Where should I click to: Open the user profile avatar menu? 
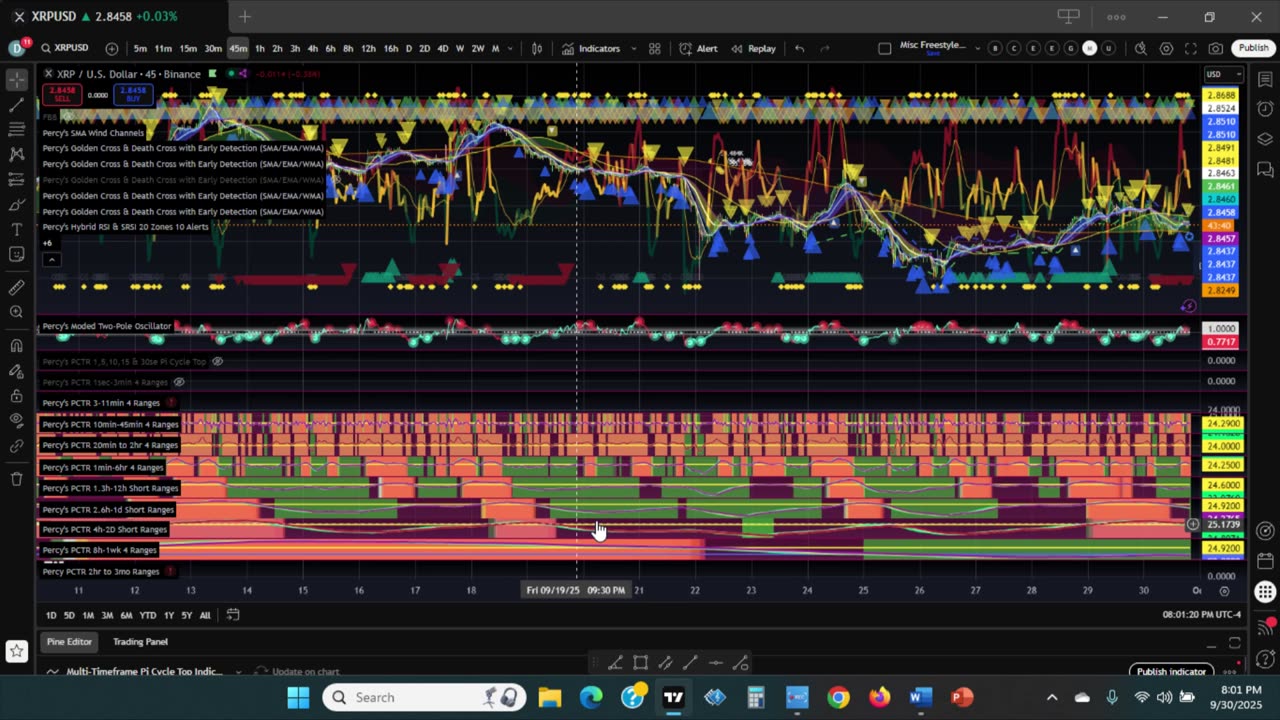coord(17,48)
